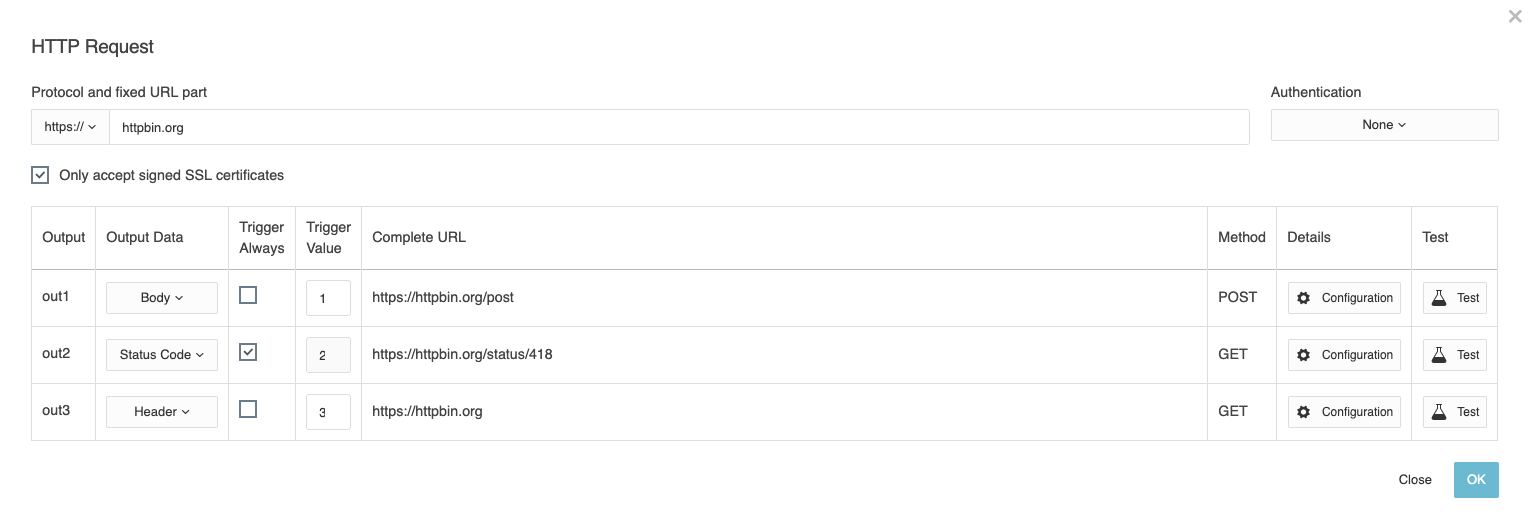Click the gear icon in out1 row

tap(1304, 298)
